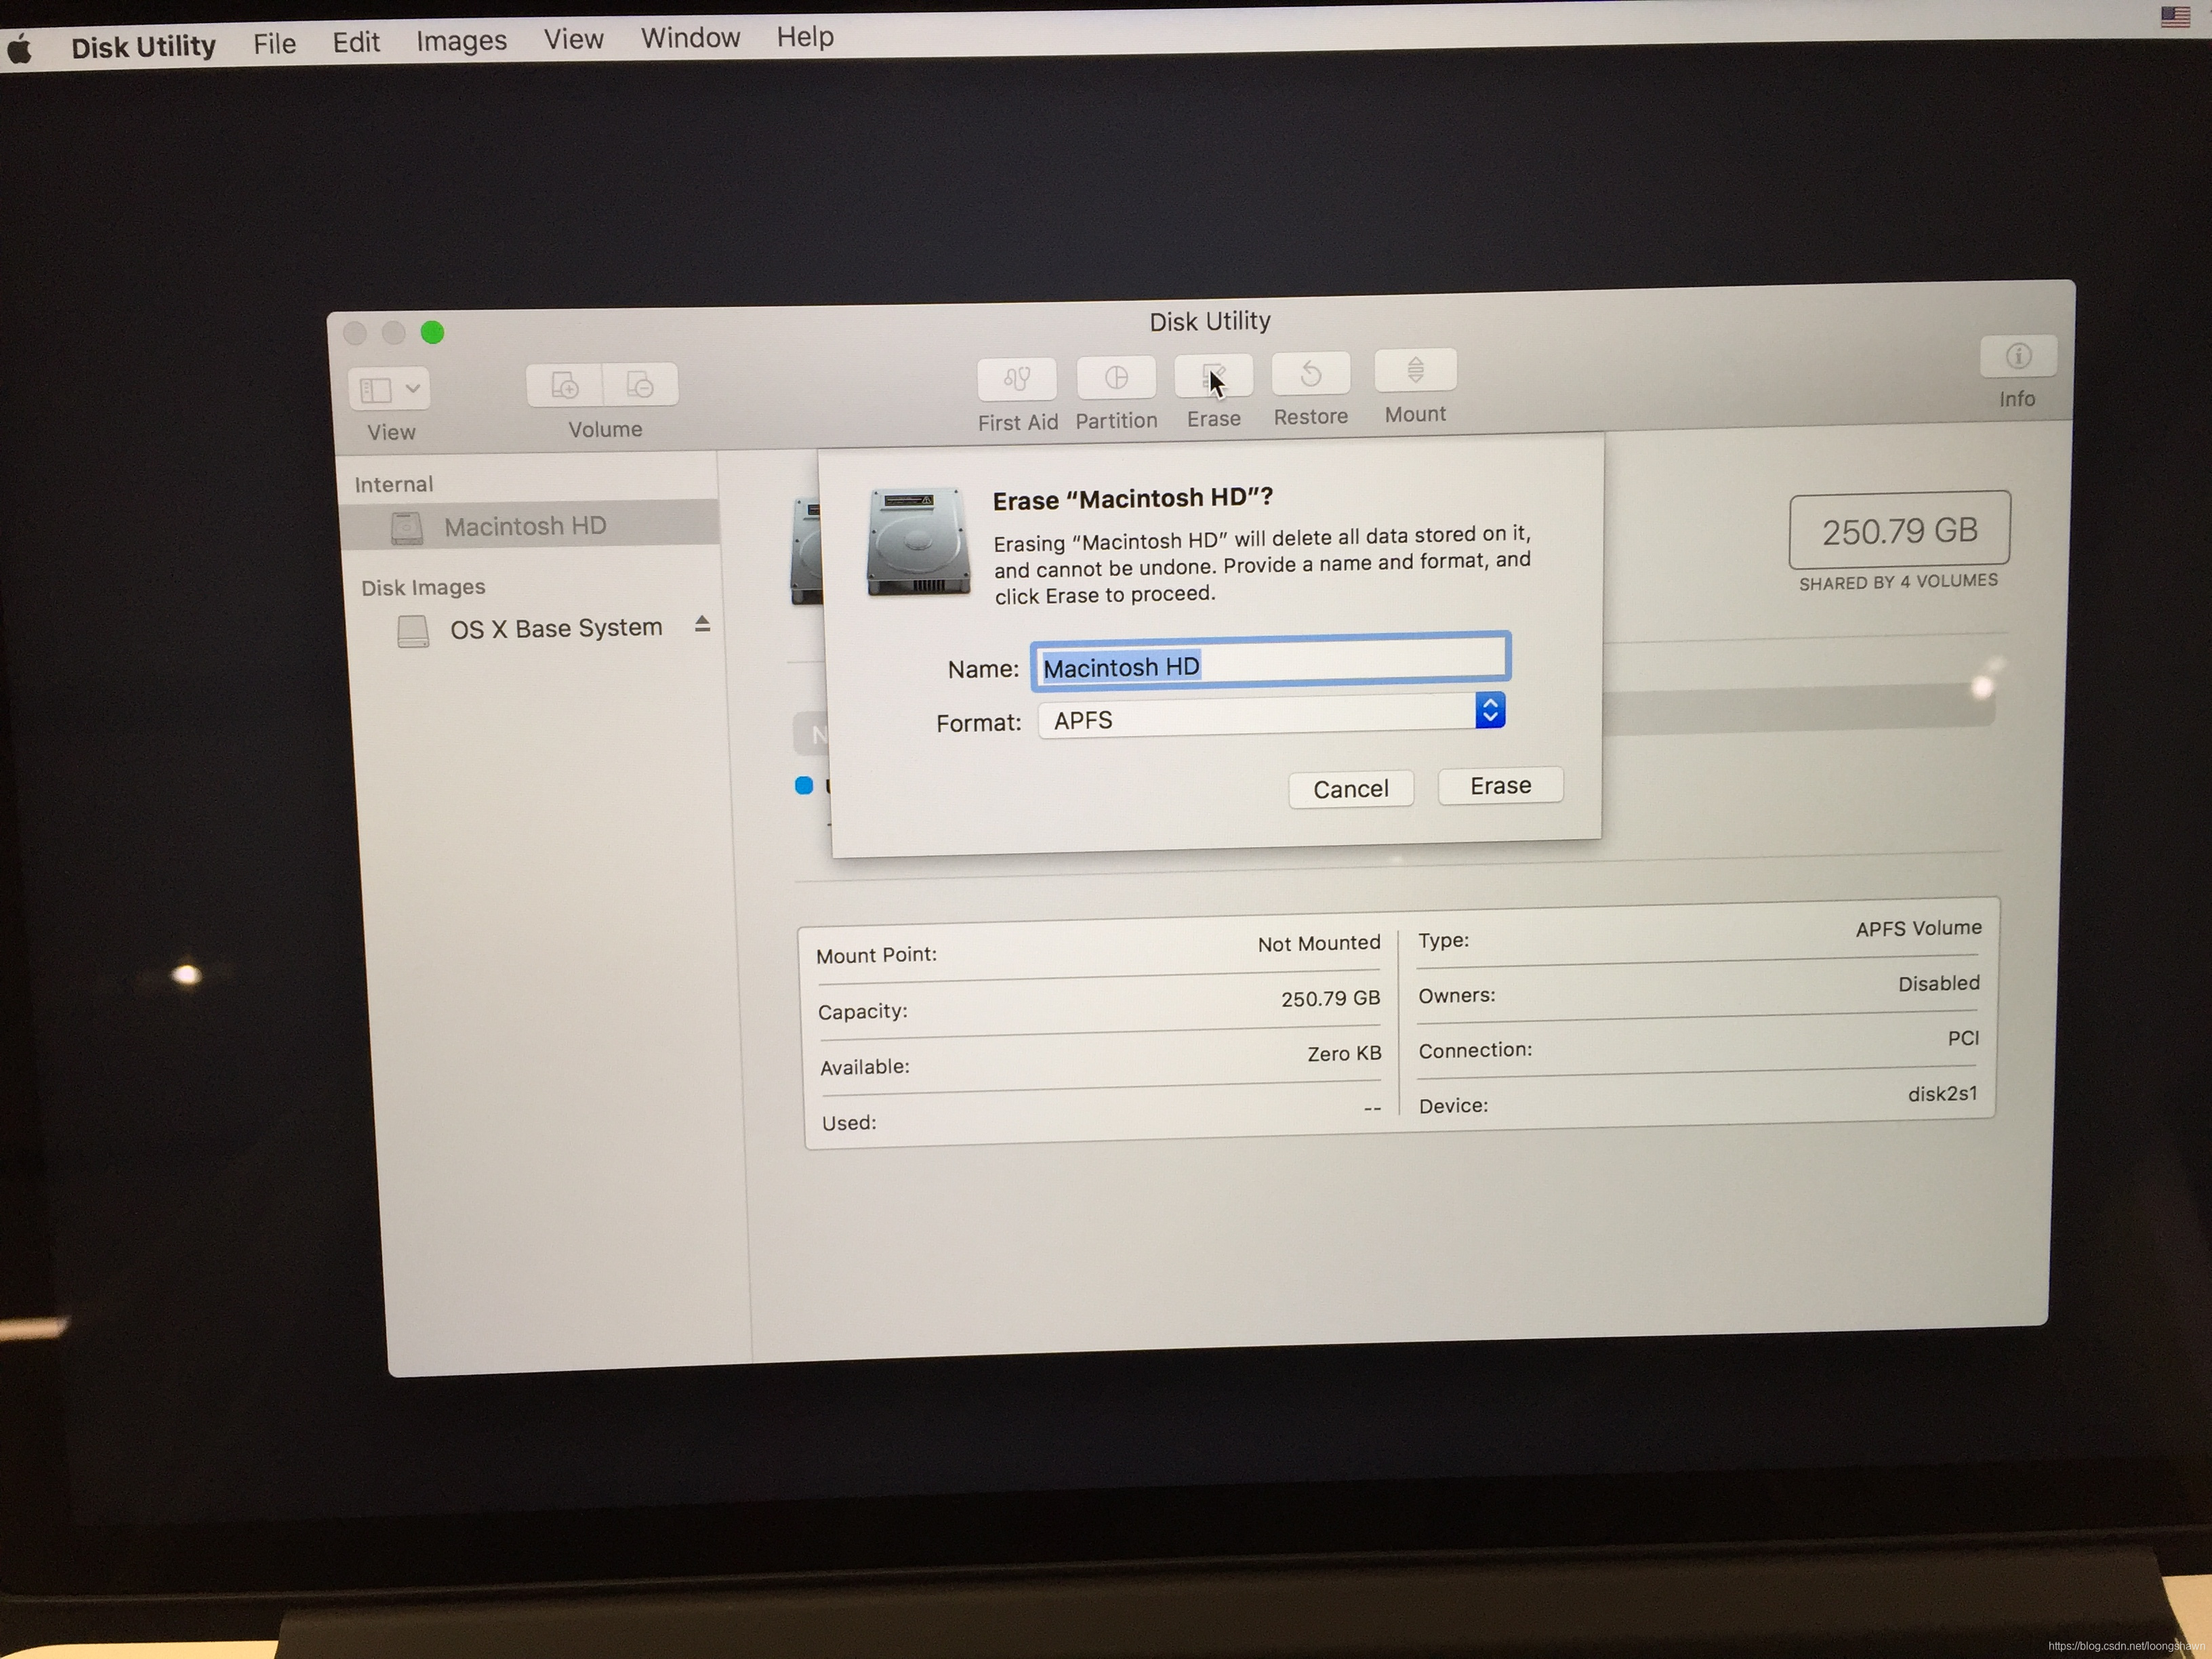Click the Partition toolbar icon
Image resolution: width=2212 pixels, height=1659 pixels.
(x=1116, y=377)
